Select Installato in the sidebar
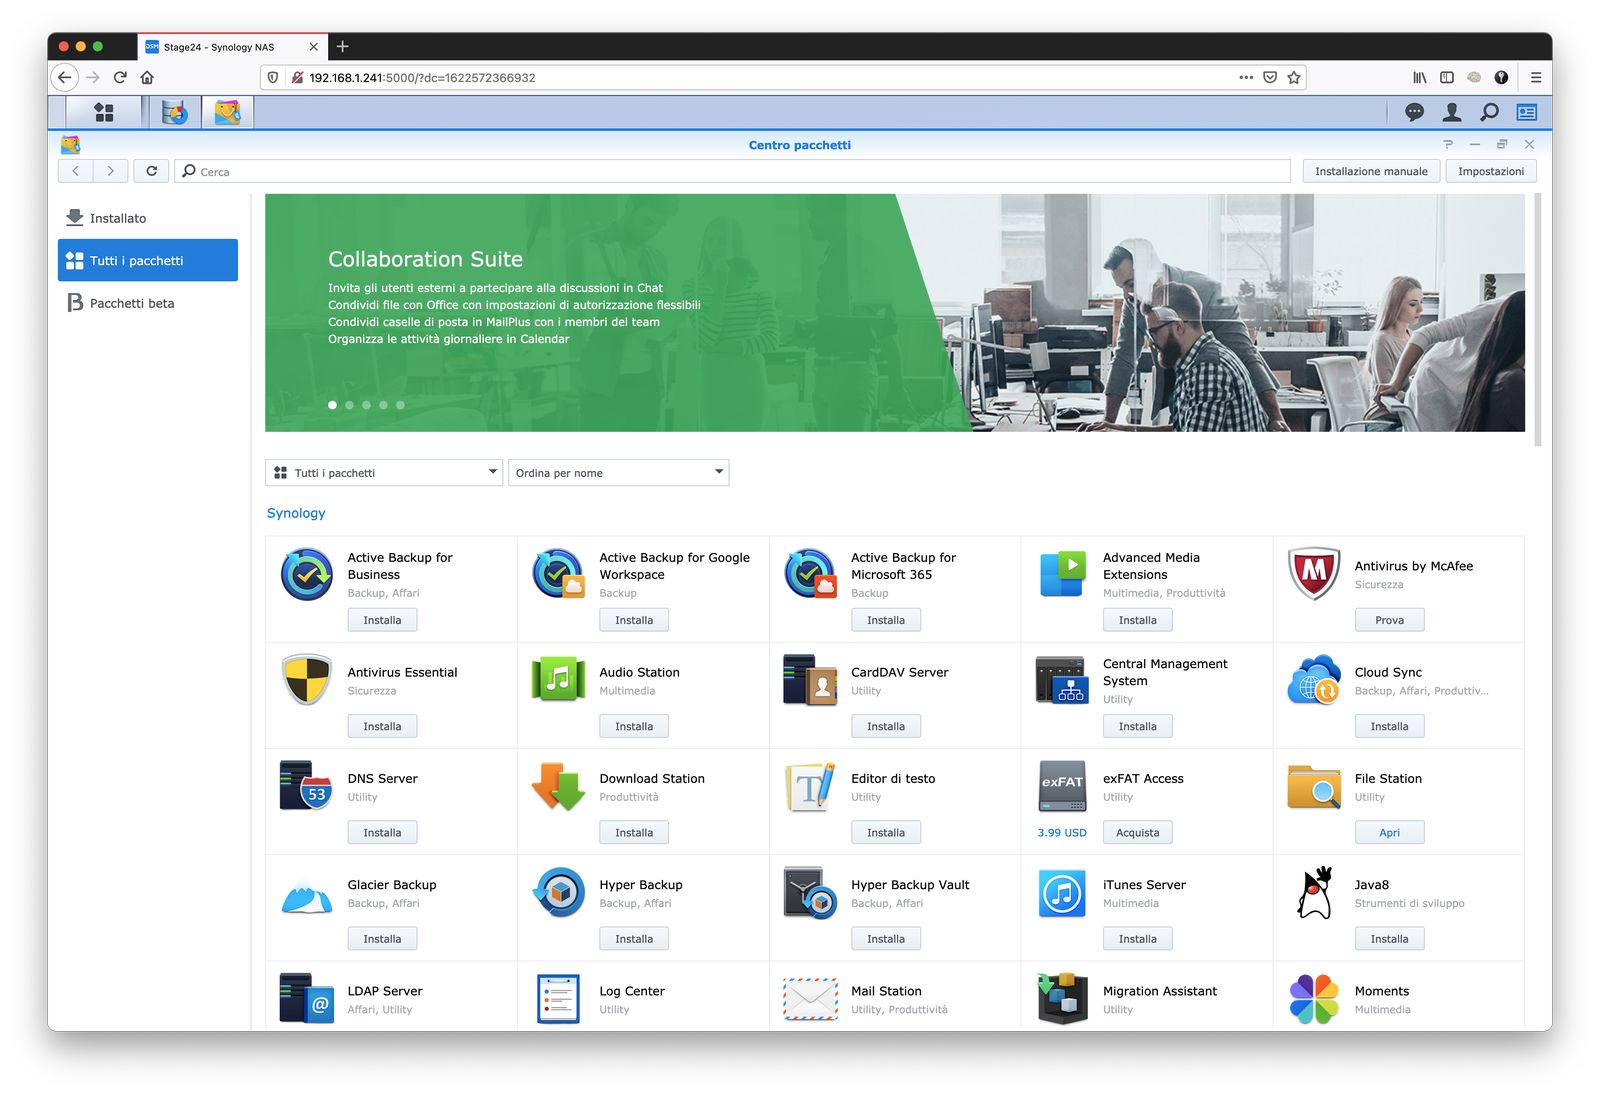This screenshot has width=1600, height=1094. 148,218
